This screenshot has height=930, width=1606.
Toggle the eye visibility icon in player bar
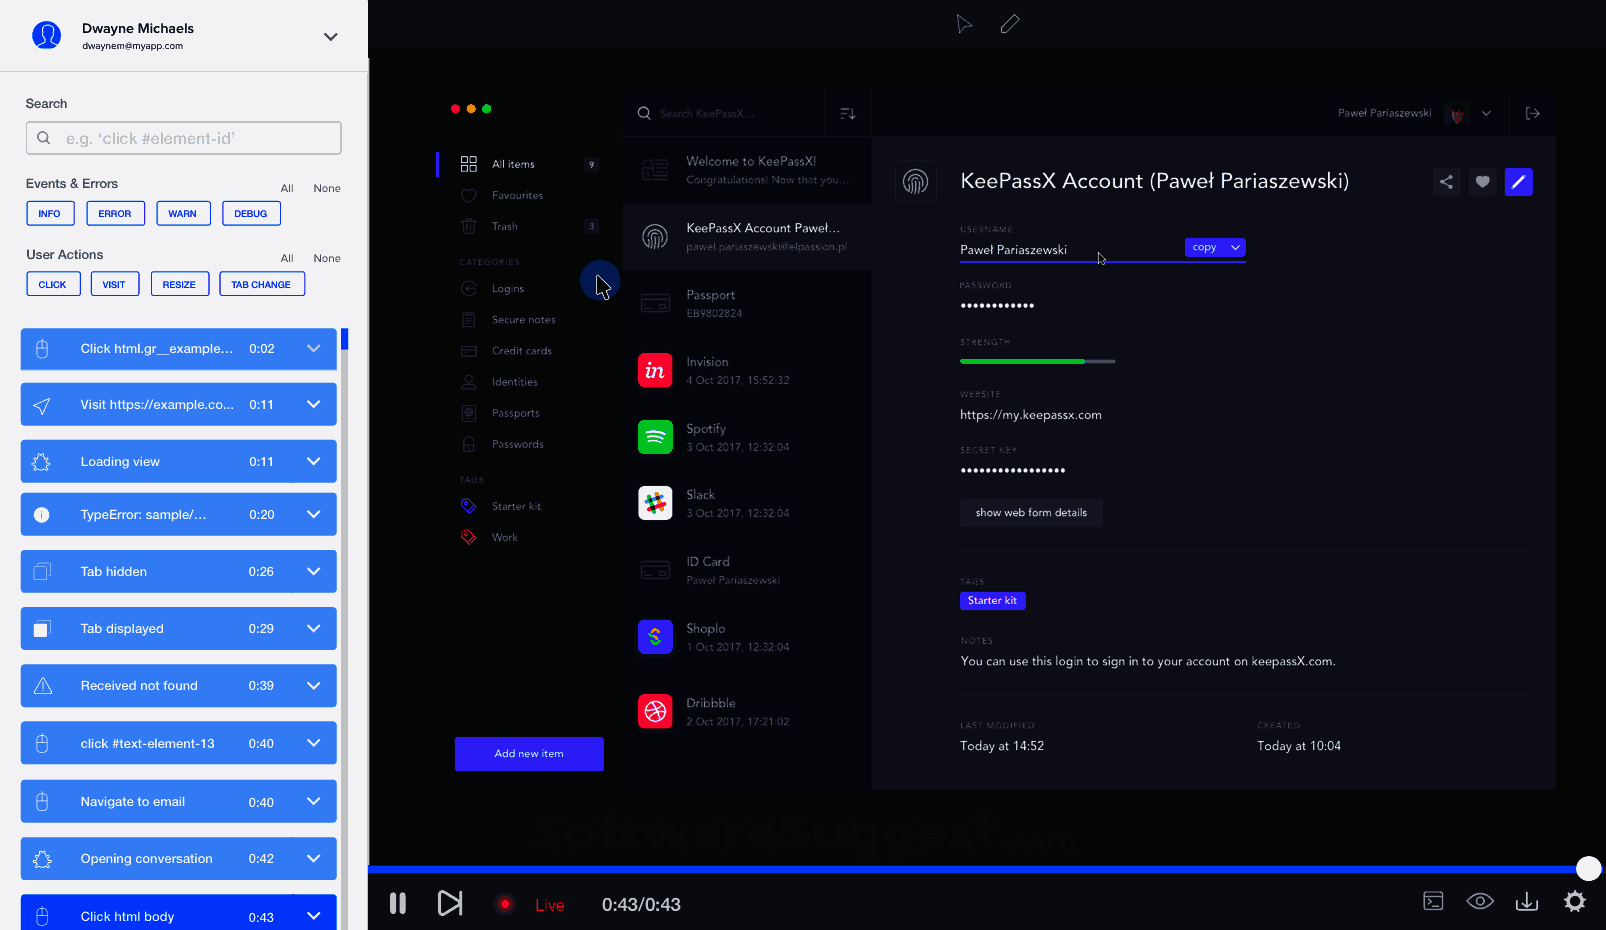[x=1480, y=901]
